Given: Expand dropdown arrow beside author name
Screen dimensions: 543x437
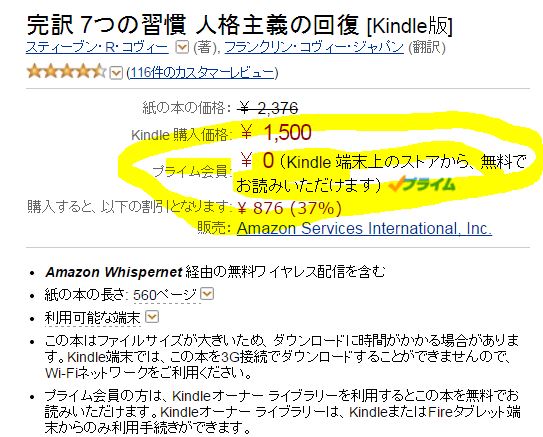Looking at the screenshot, I should 182,47.
